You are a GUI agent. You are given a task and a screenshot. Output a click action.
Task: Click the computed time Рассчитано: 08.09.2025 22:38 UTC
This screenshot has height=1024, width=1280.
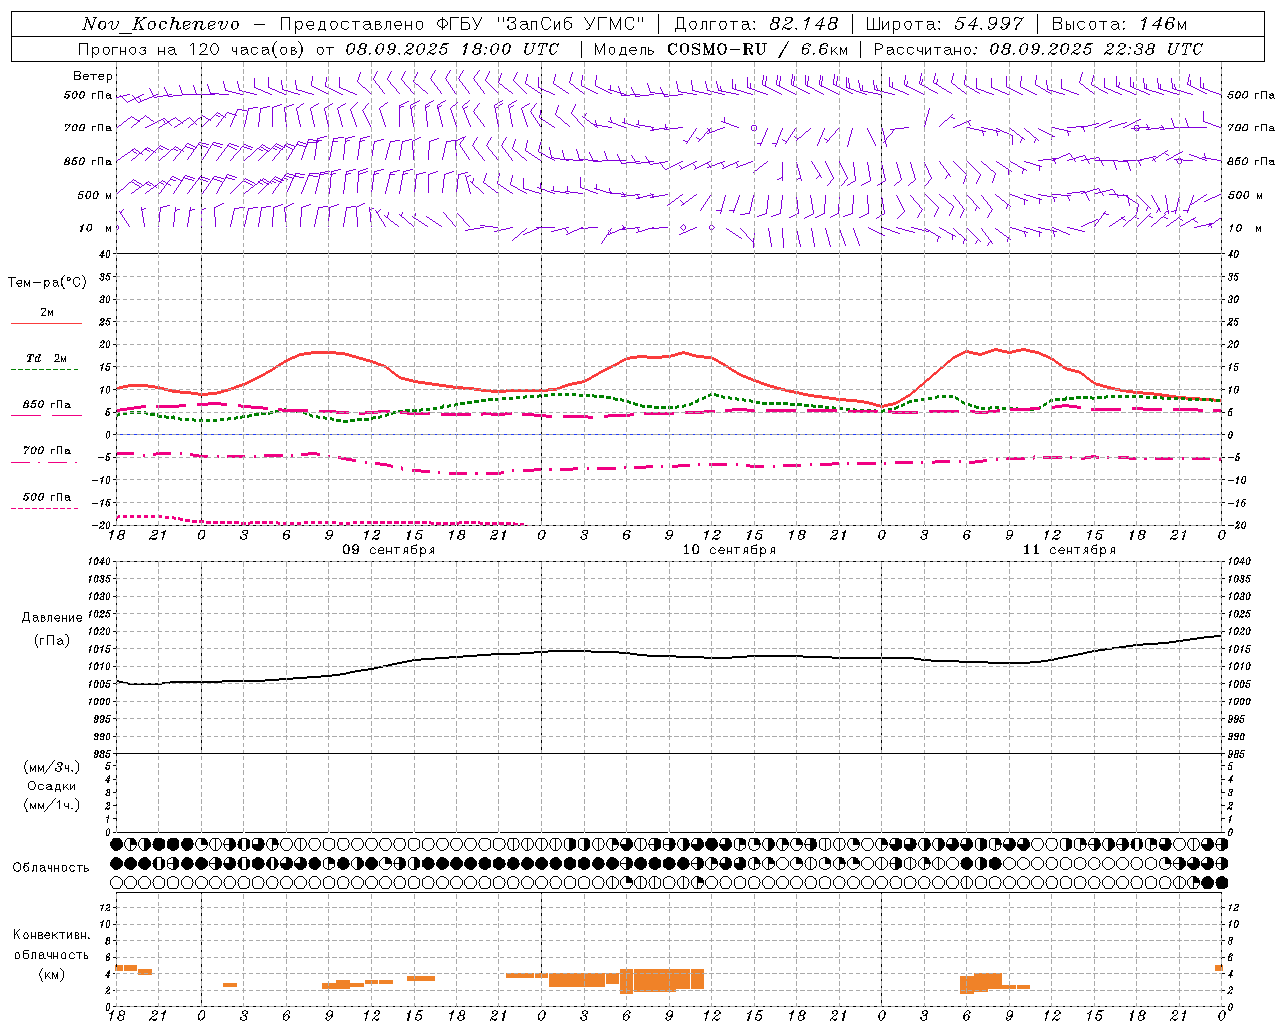1038,49
